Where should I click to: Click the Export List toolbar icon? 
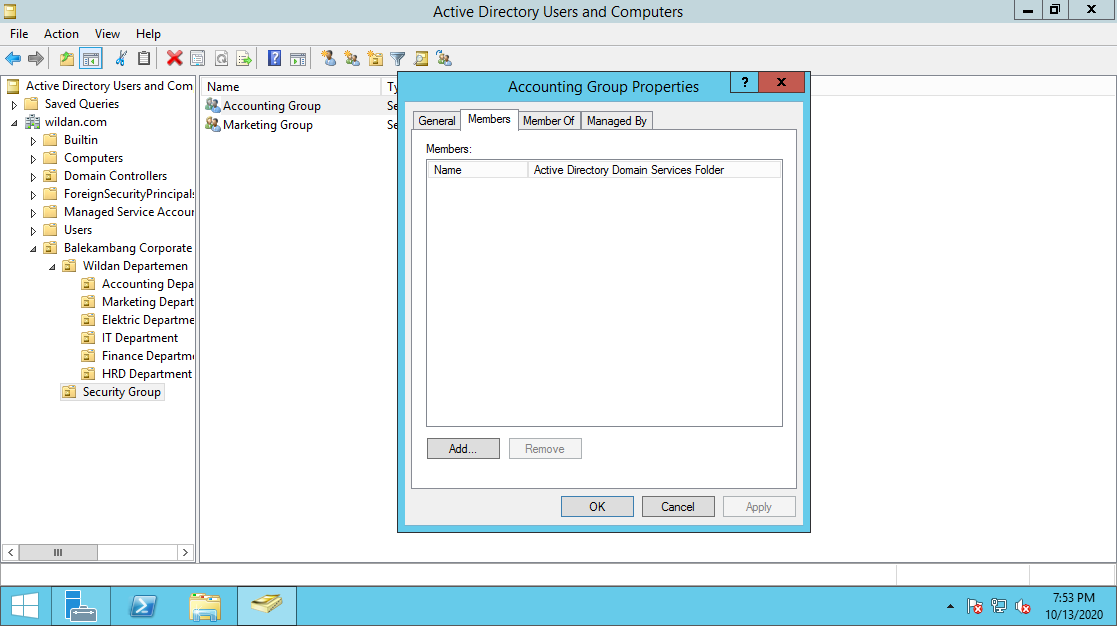(x=243, y=58)
